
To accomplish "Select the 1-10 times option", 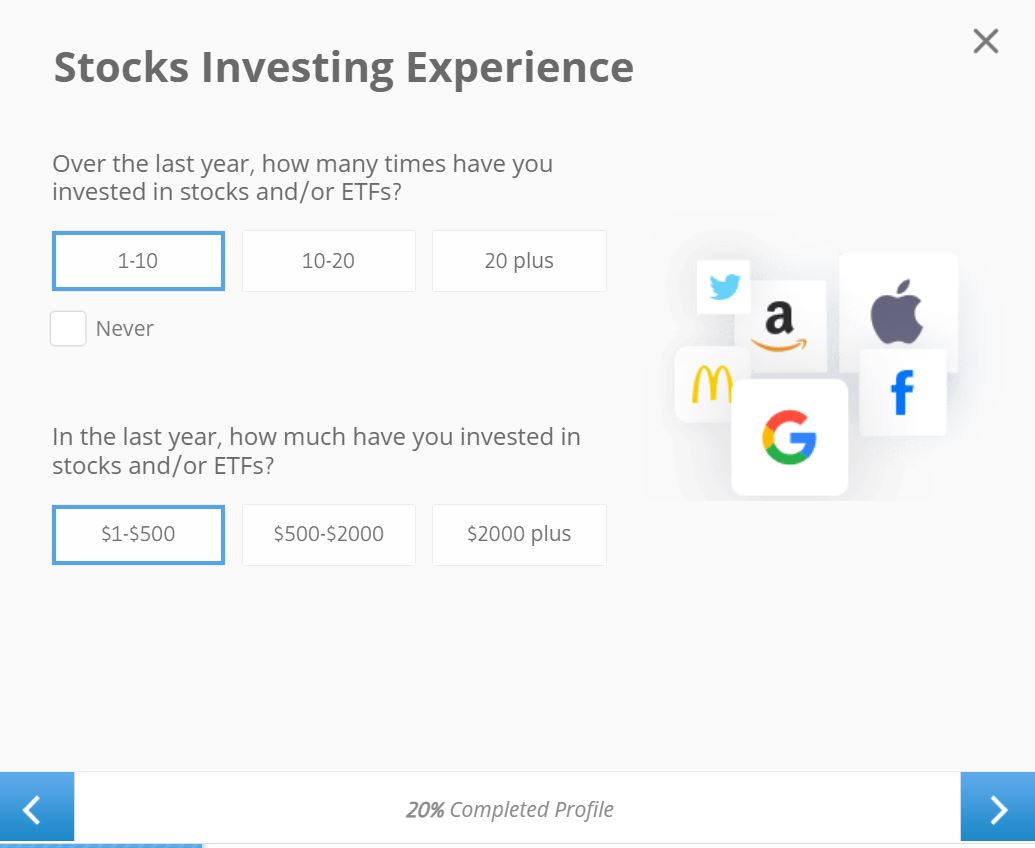I will coord(138,261).
